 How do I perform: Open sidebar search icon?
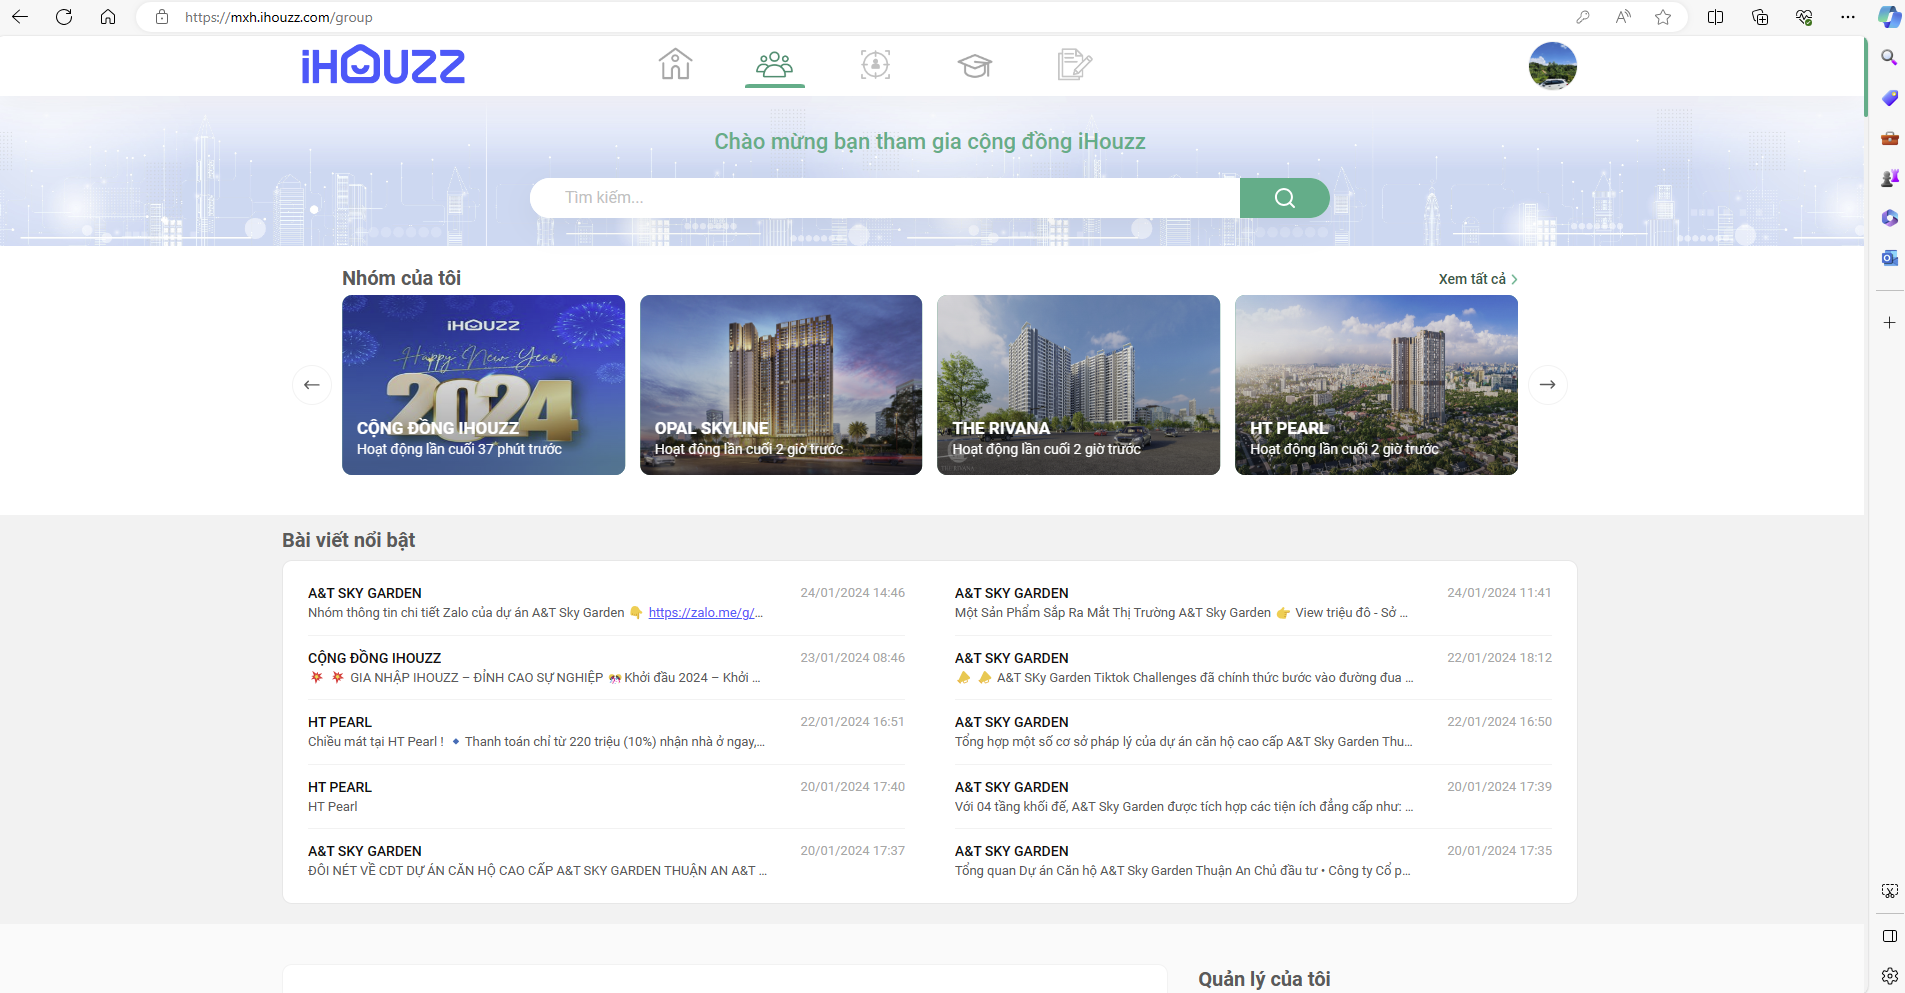tap(1889, 57)
